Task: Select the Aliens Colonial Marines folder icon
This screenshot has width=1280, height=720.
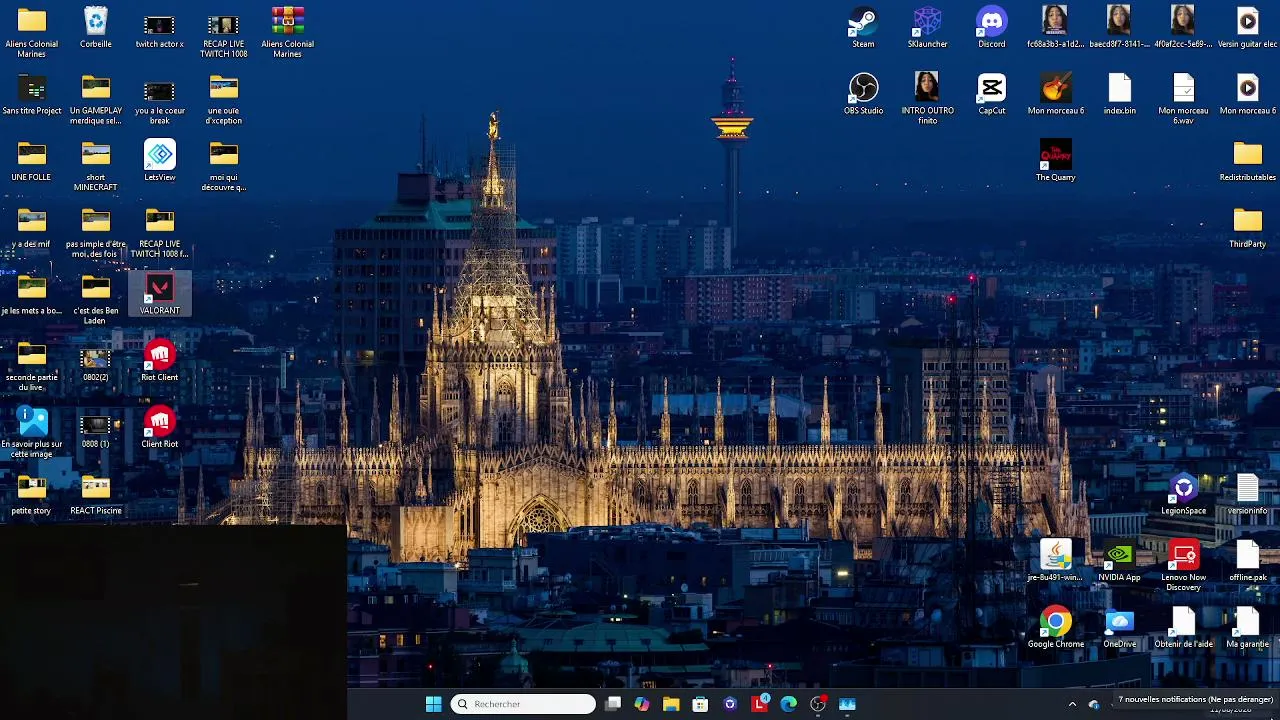Action: tap(32, 21)
